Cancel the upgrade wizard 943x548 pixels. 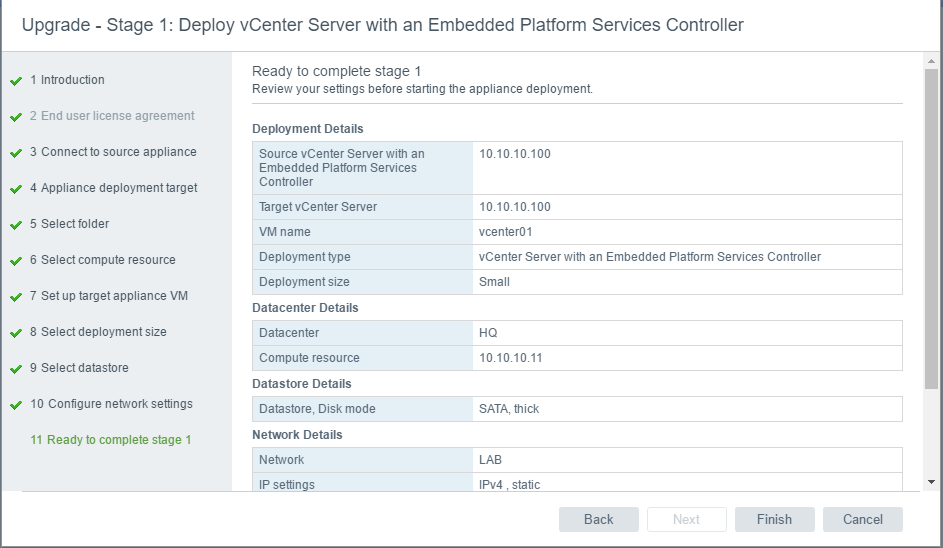click(862, 519)
